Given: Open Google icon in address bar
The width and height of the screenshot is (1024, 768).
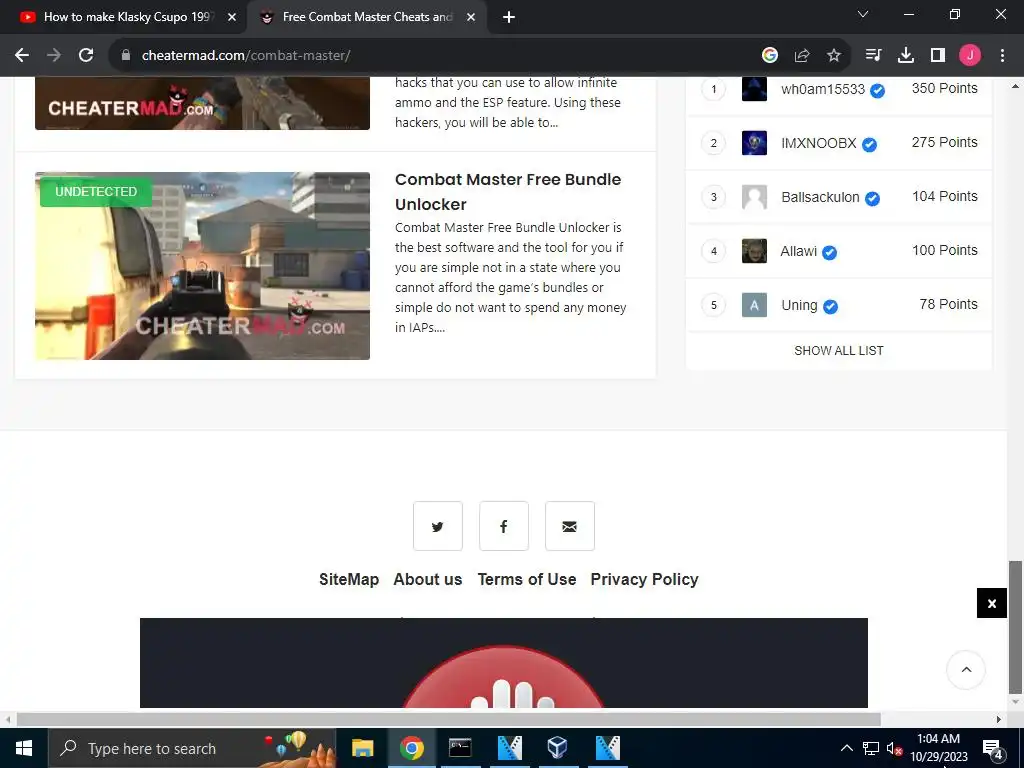Looking at the screenshot, I should [770, 56].
